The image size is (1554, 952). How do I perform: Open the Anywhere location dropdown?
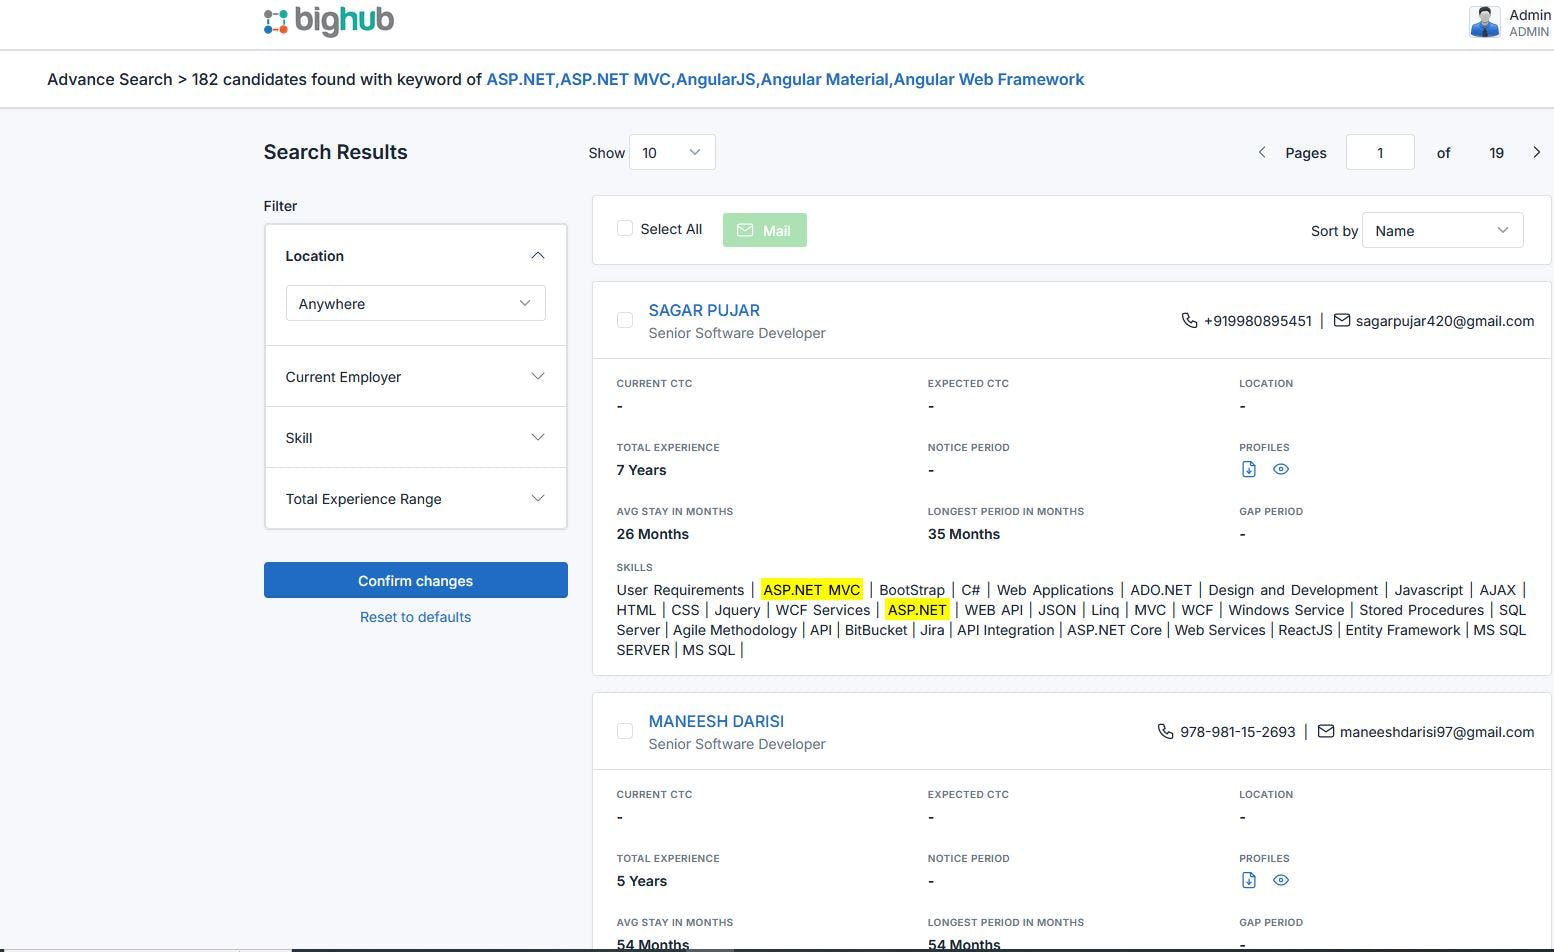(415, 303)
